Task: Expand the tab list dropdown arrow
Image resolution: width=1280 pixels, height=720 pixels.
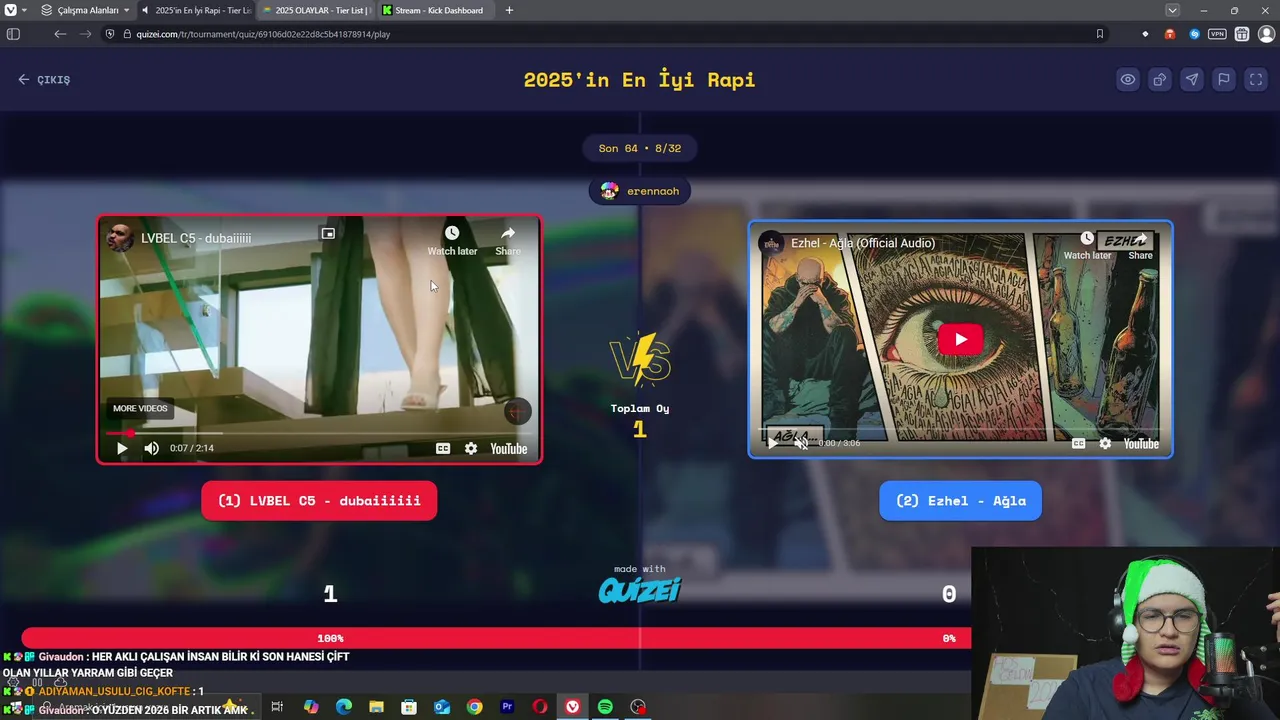Action: point(1172,10)
